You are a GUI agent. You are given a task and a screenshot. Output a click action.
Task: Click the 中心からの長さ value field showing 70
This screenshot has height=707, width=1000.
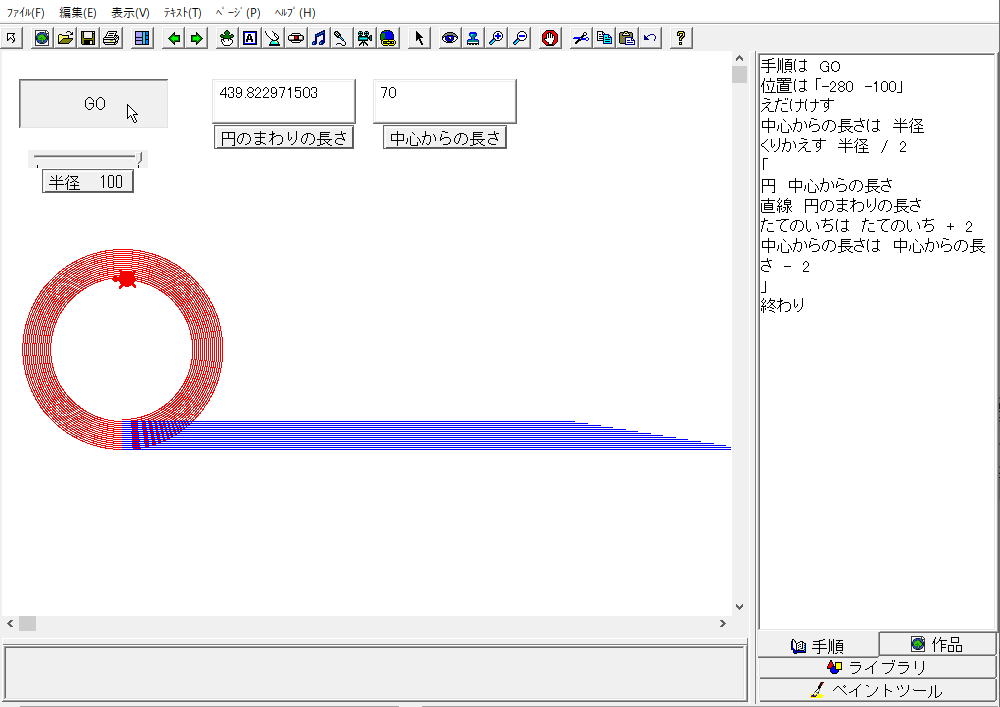445,101
